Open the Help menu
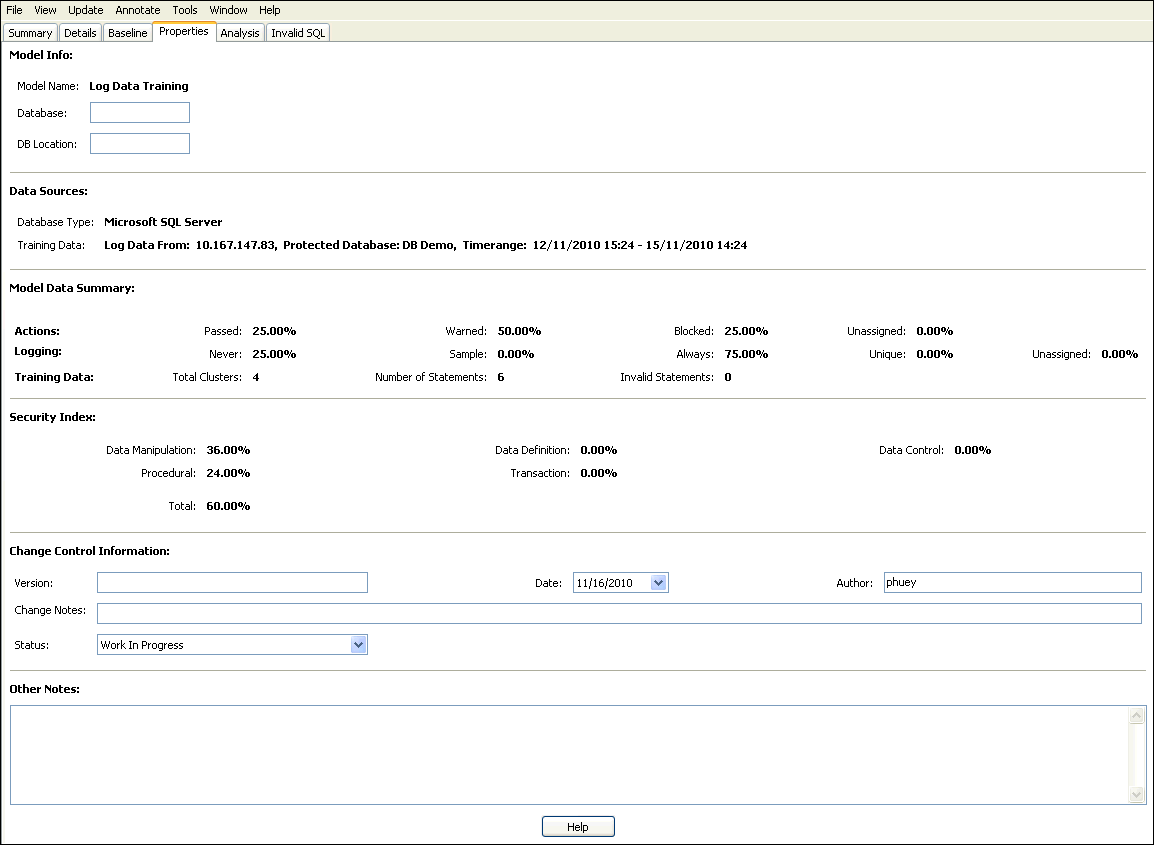The image size is (1154, 845). click(x=269, y=10)
